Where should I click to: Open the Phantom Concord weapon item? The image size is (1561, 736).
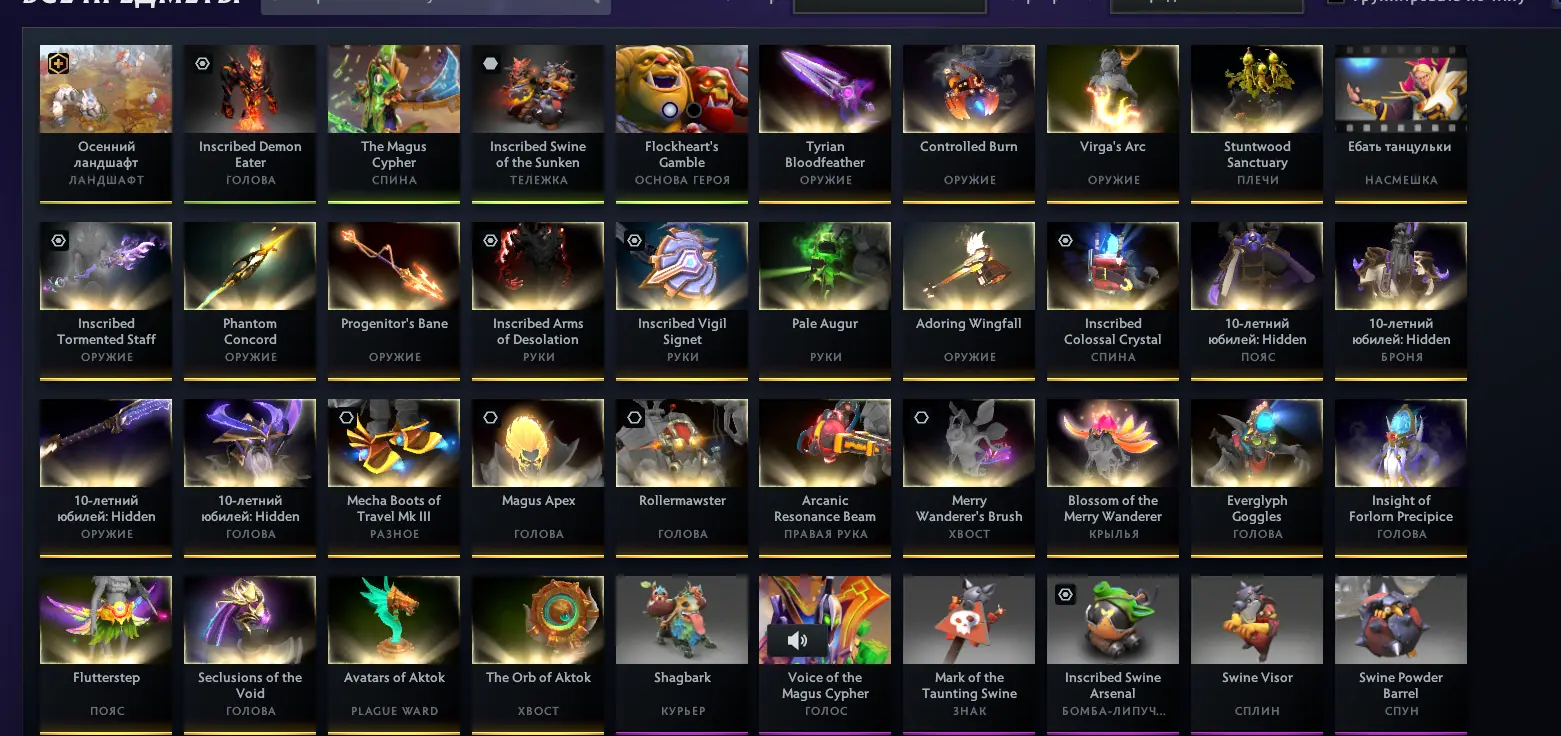point(250,301)
